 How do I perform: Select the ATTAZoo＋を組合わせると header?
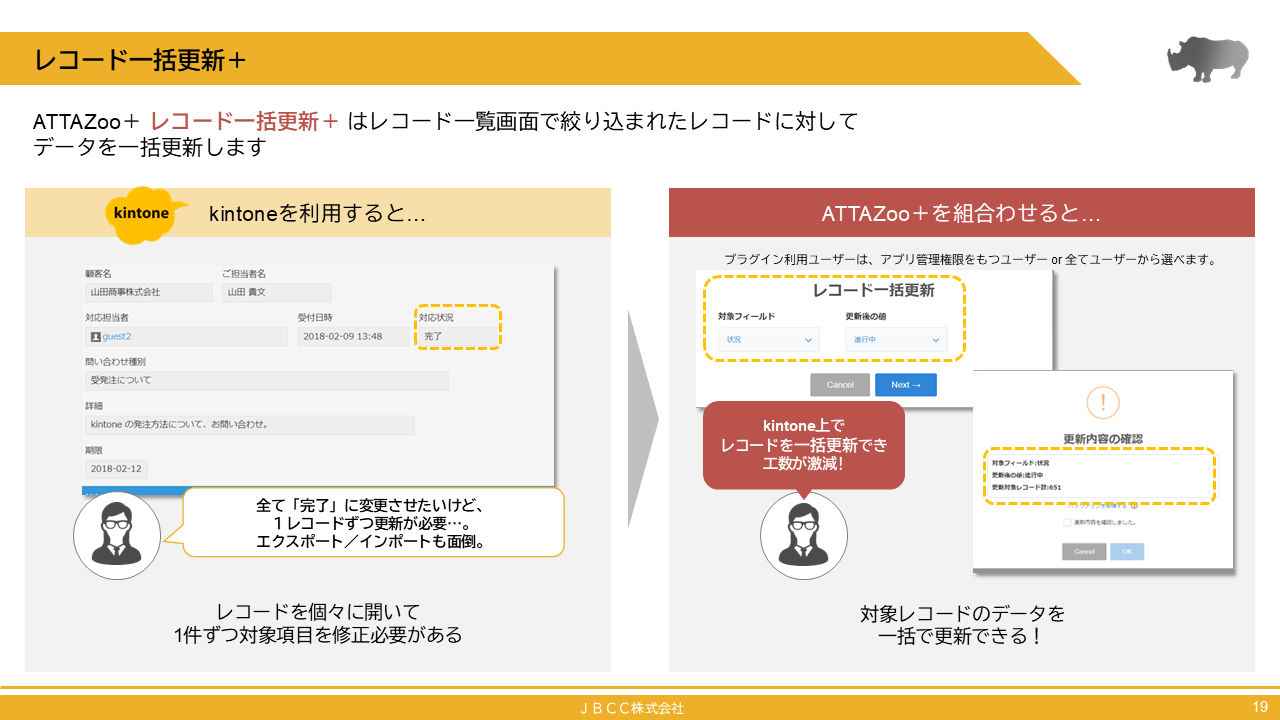(961, 212)
